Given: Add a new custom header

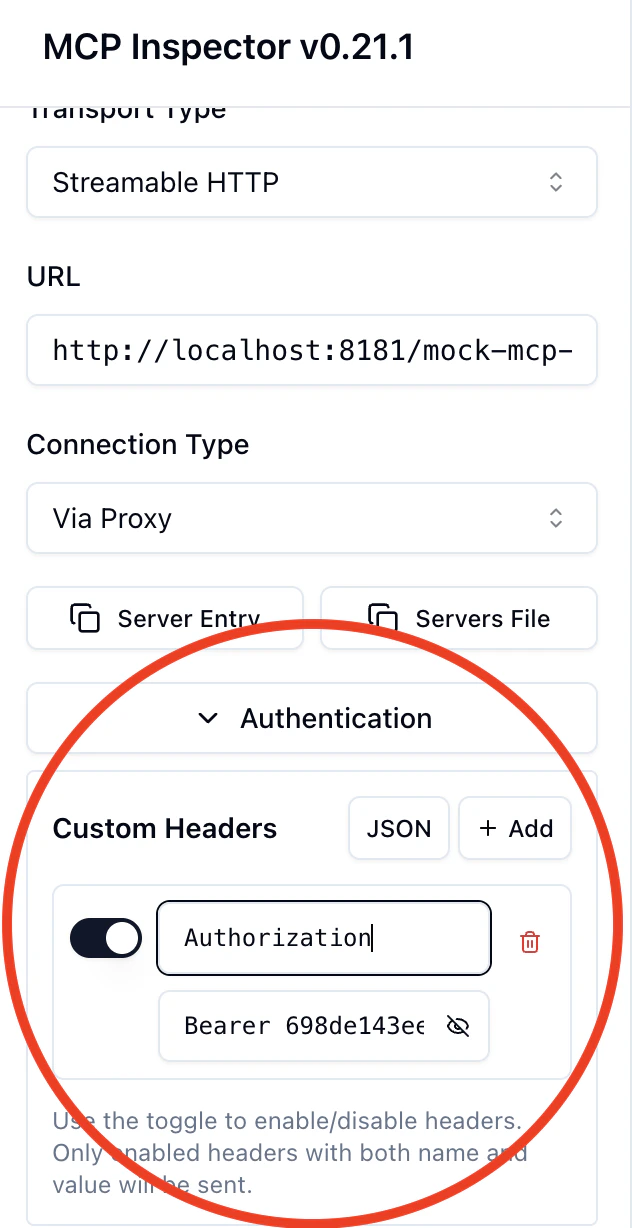Looking at the screenshot, I should [515, 828].
